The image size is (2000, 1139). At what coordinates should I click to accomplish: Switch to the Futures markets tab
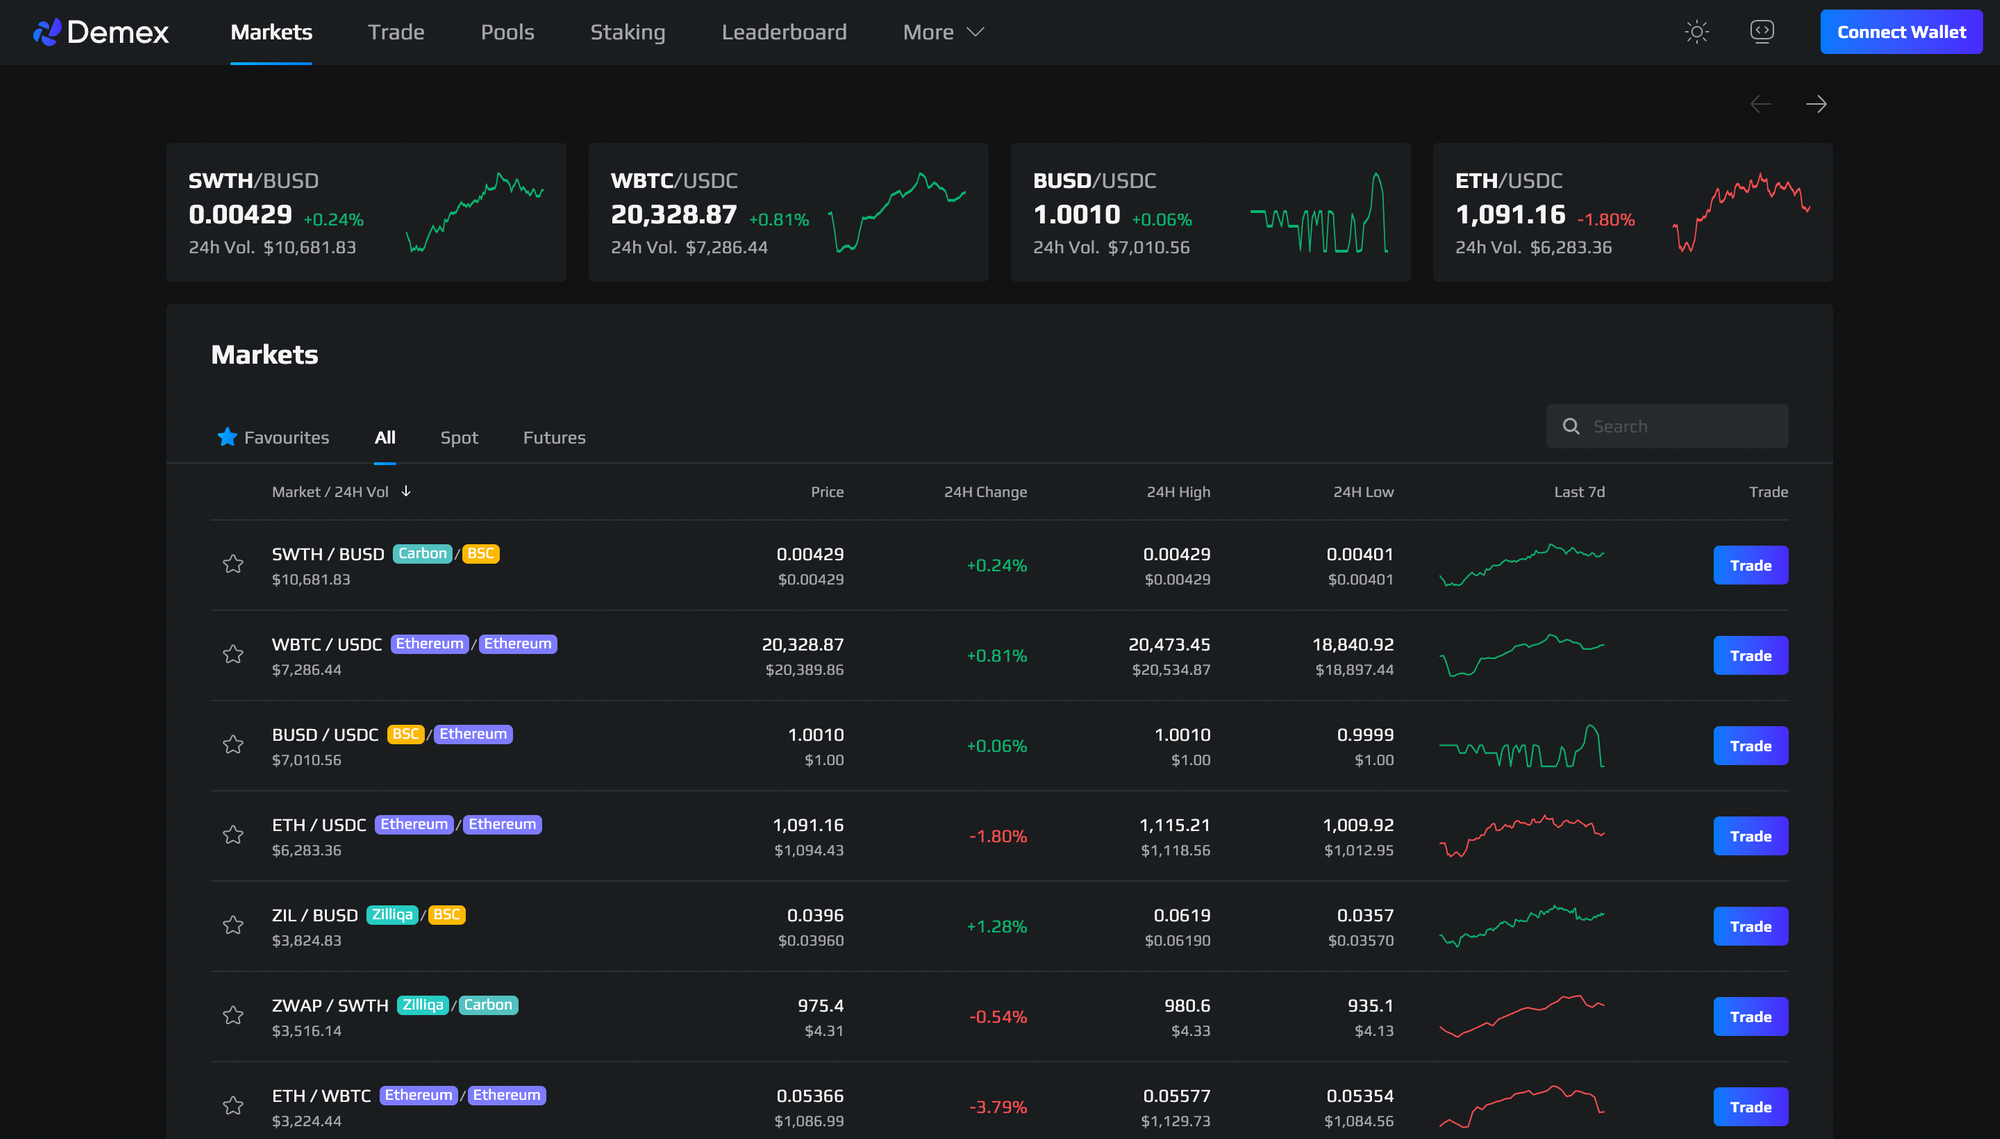pos(554,438)
